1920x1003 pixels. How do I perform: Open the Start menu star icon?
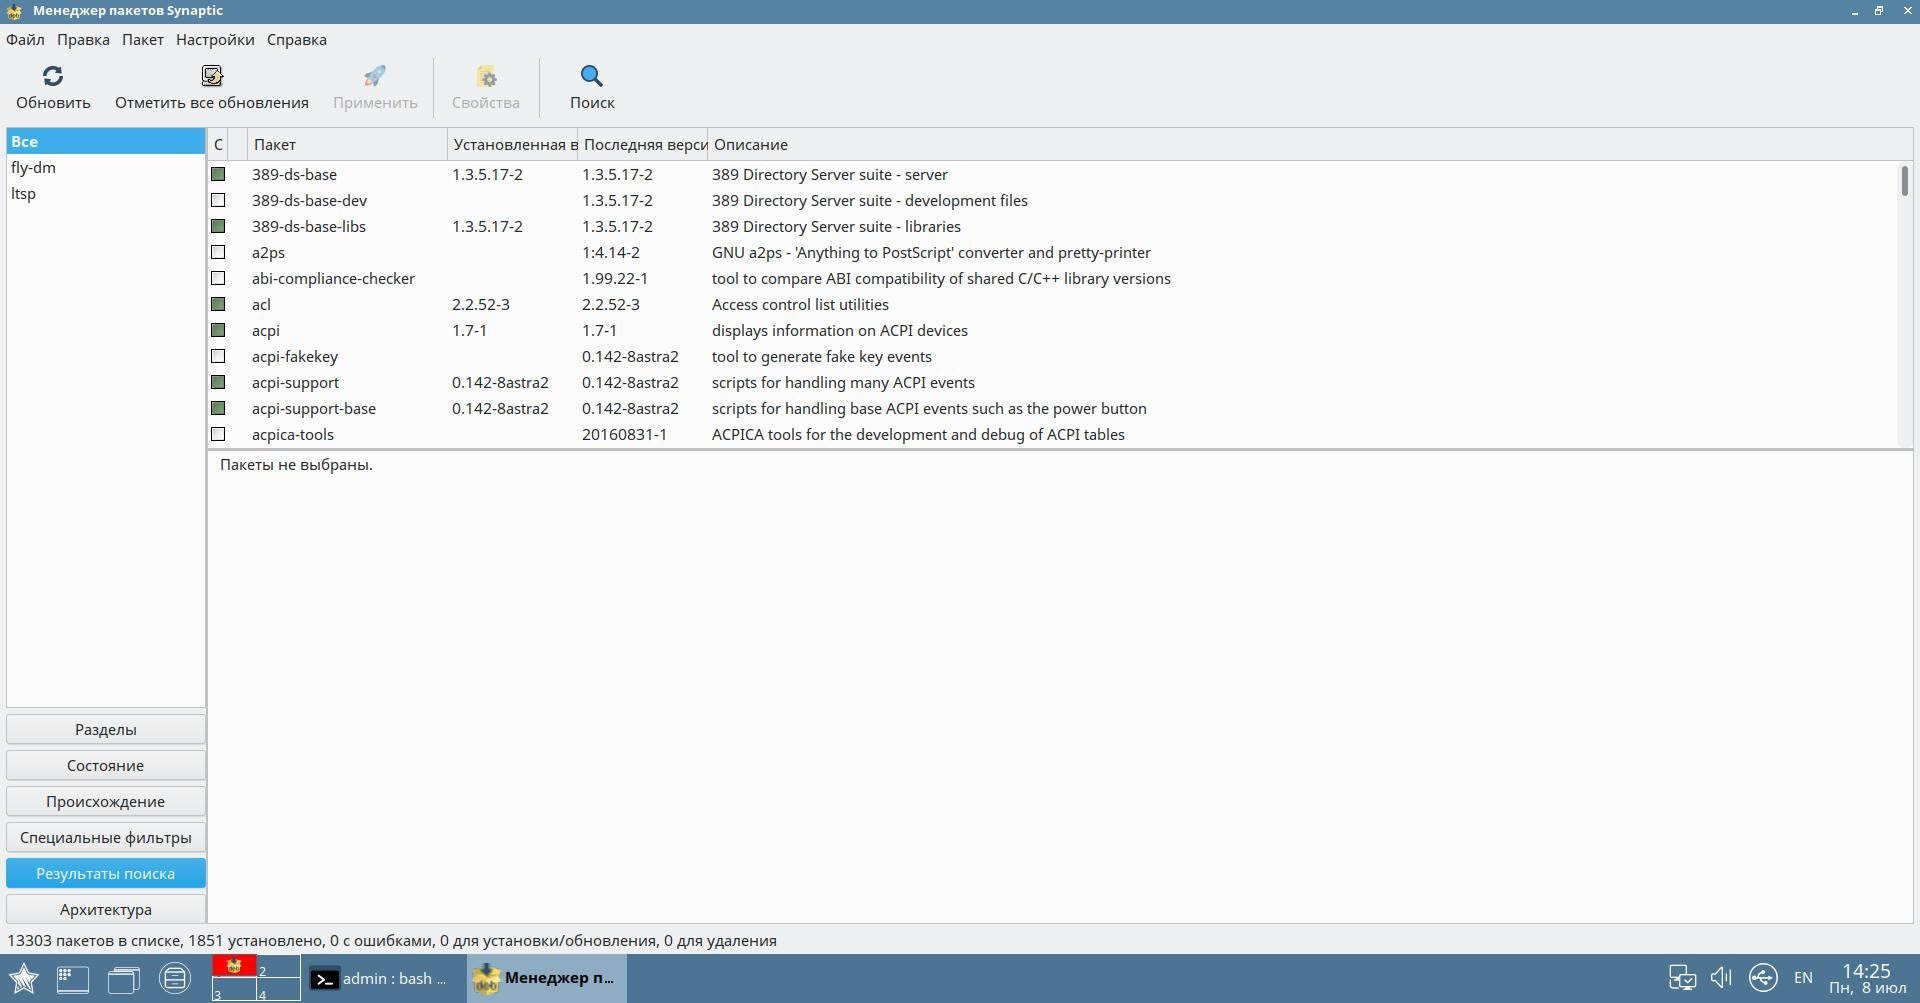(23, 978)
